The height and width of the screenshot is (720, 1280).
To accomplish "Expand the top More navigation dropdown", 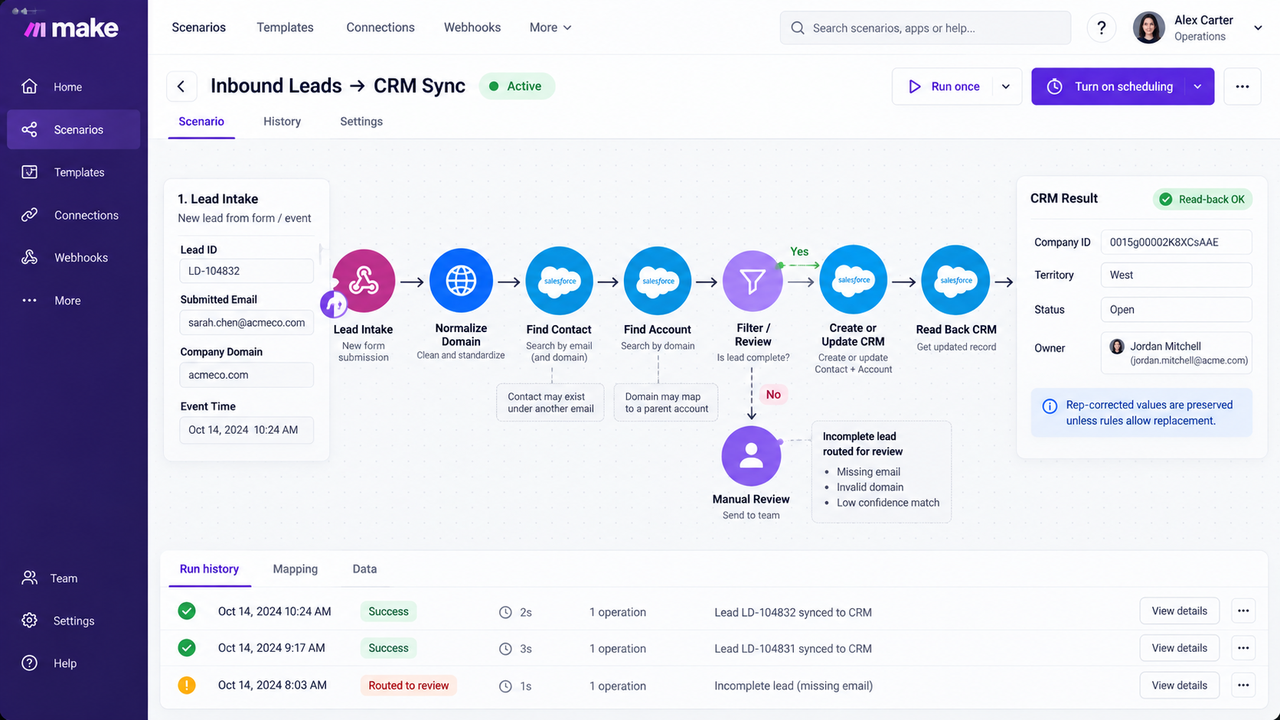I will tap(551, 28).
